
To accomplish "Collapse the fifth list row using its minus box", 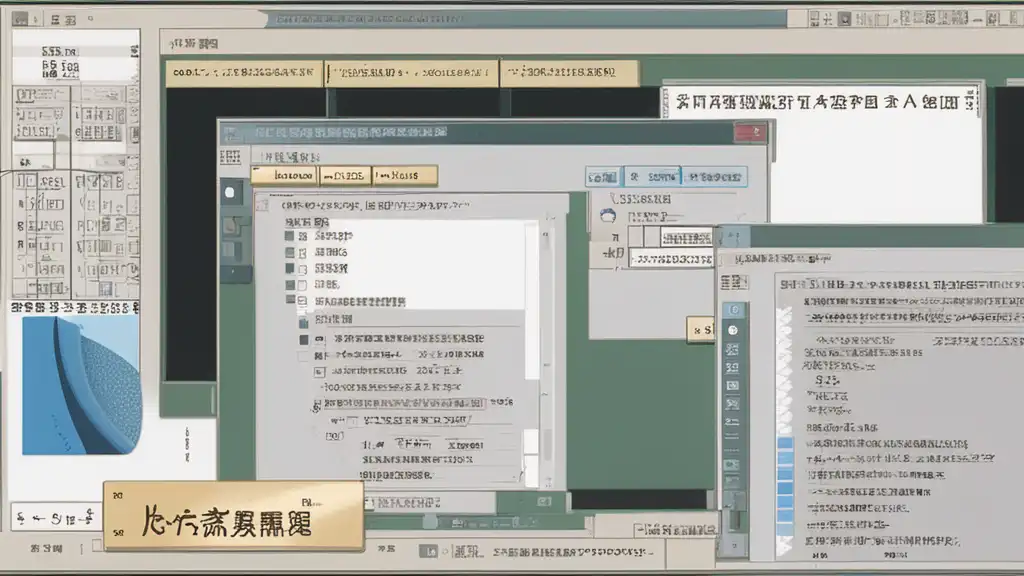I will 302,301.
